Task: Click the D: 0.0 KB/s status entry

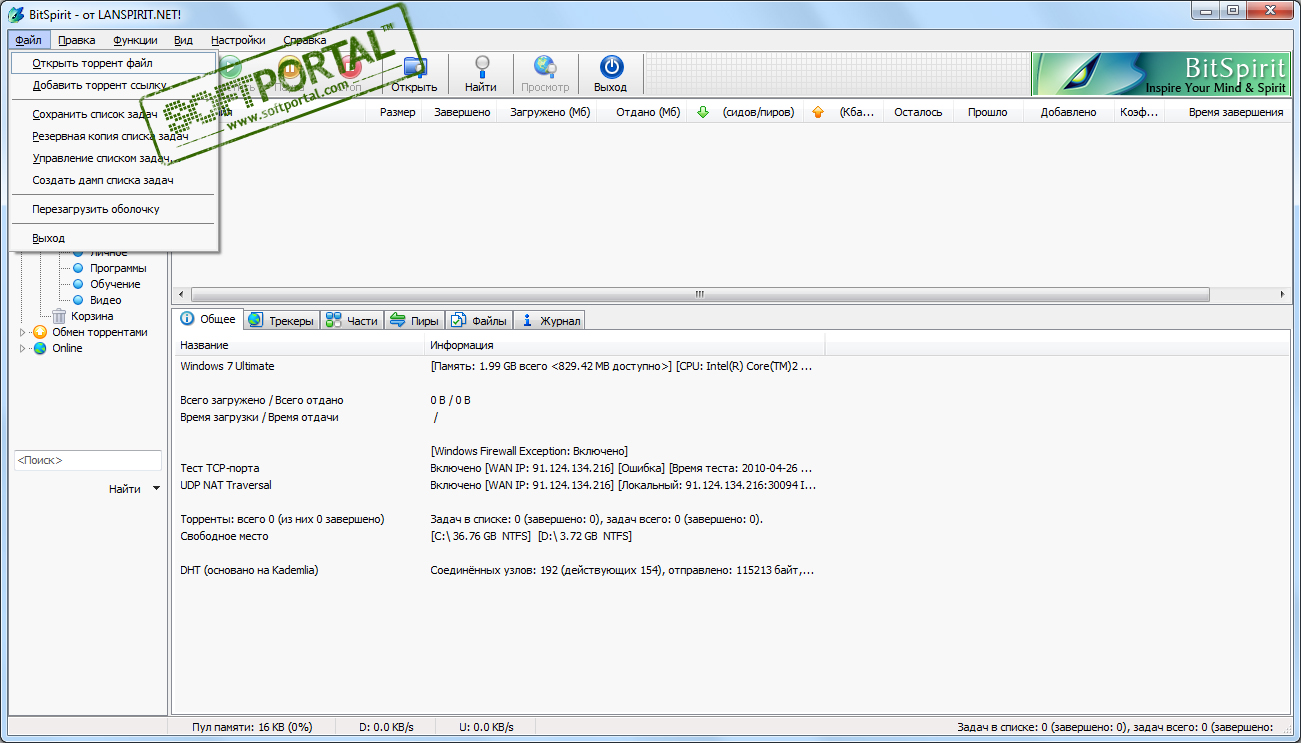Action: (386, 727)
